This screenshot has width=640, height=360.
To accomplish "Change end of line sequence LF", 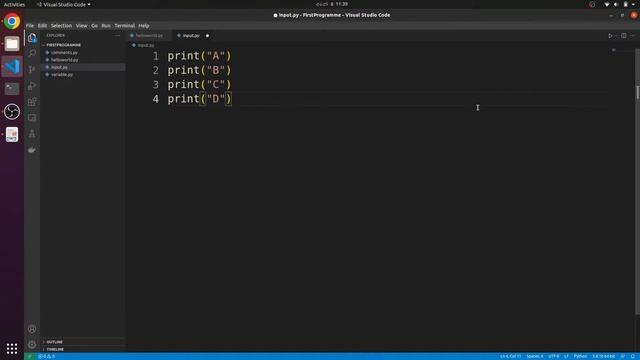I will [x=566, y=356].
